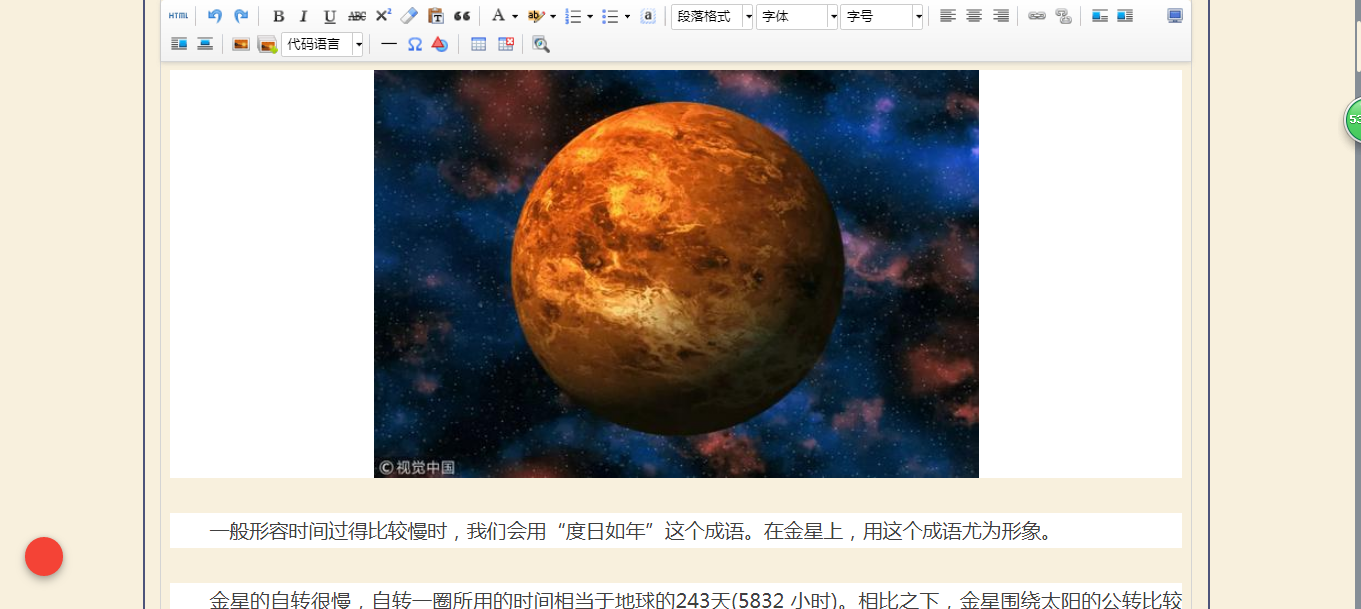Toggle italic formatting
The width and height of the screenshot is (1361, 609).
304,16
